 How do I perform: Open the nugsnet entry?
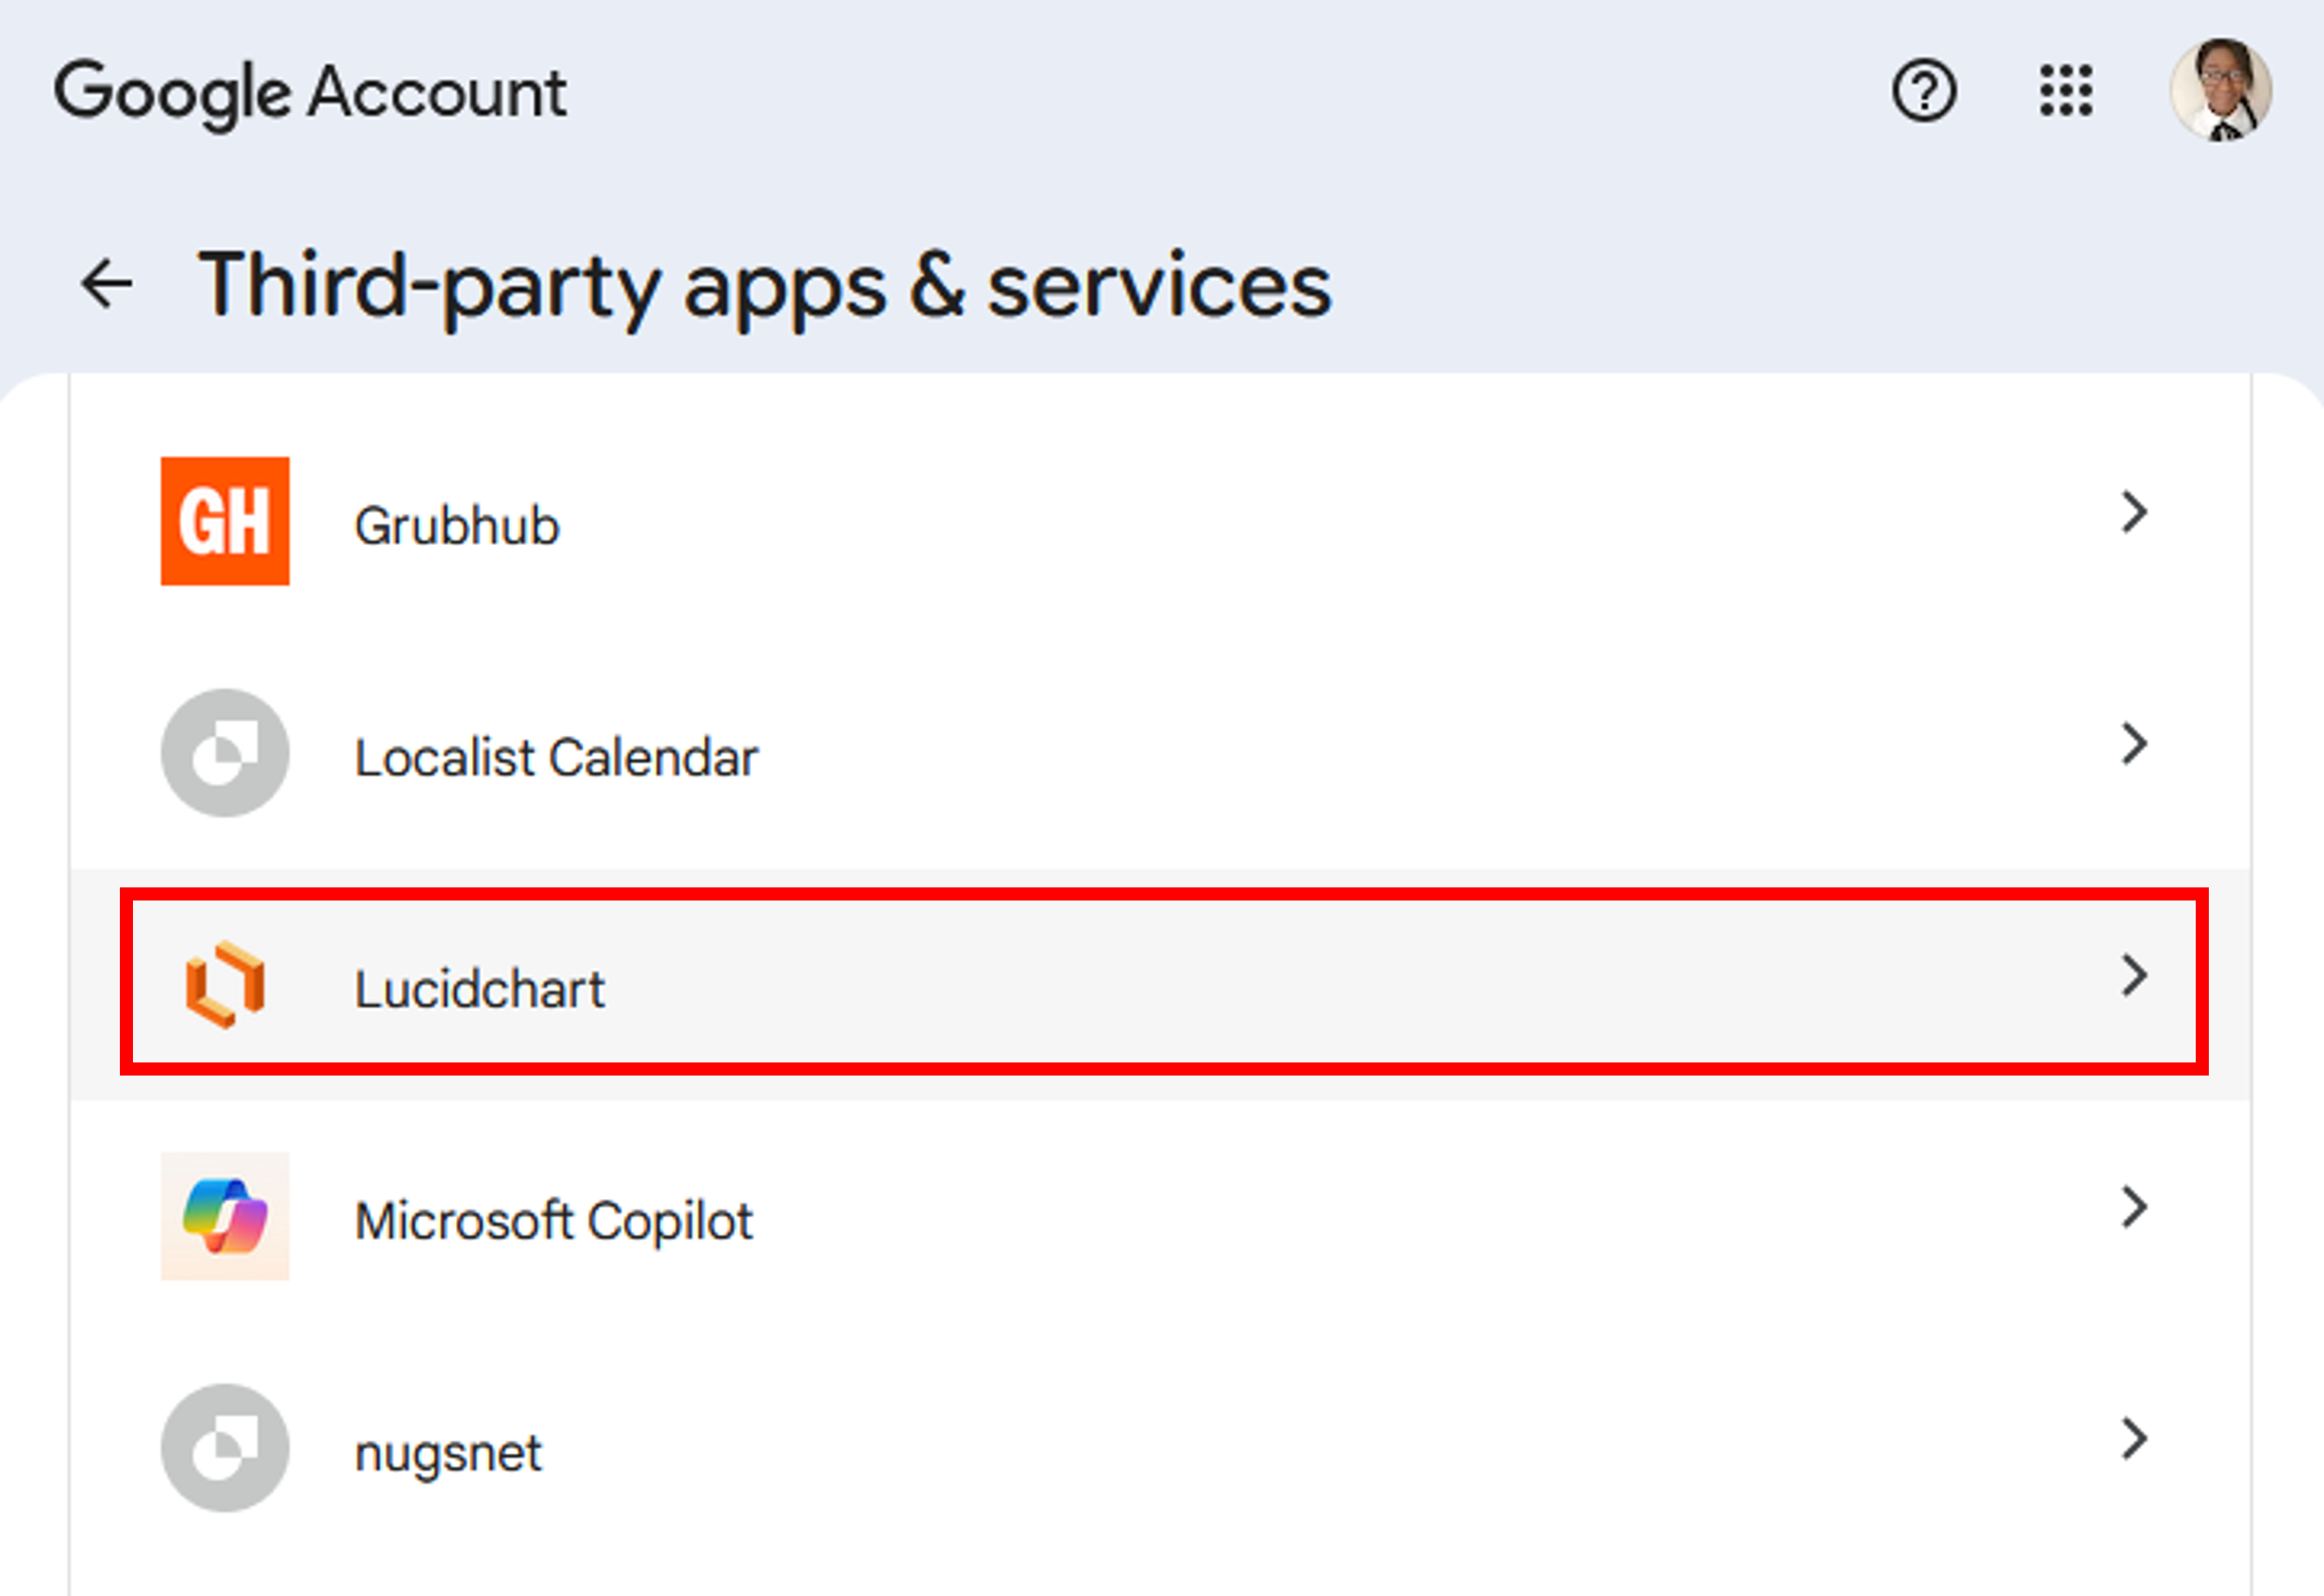(x=1160, y=1449)
